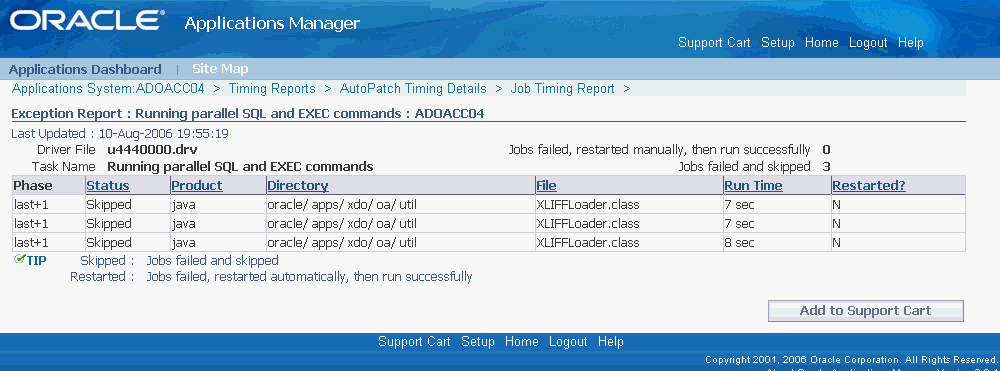Click the Exception Report page heading

click(248, 114)
